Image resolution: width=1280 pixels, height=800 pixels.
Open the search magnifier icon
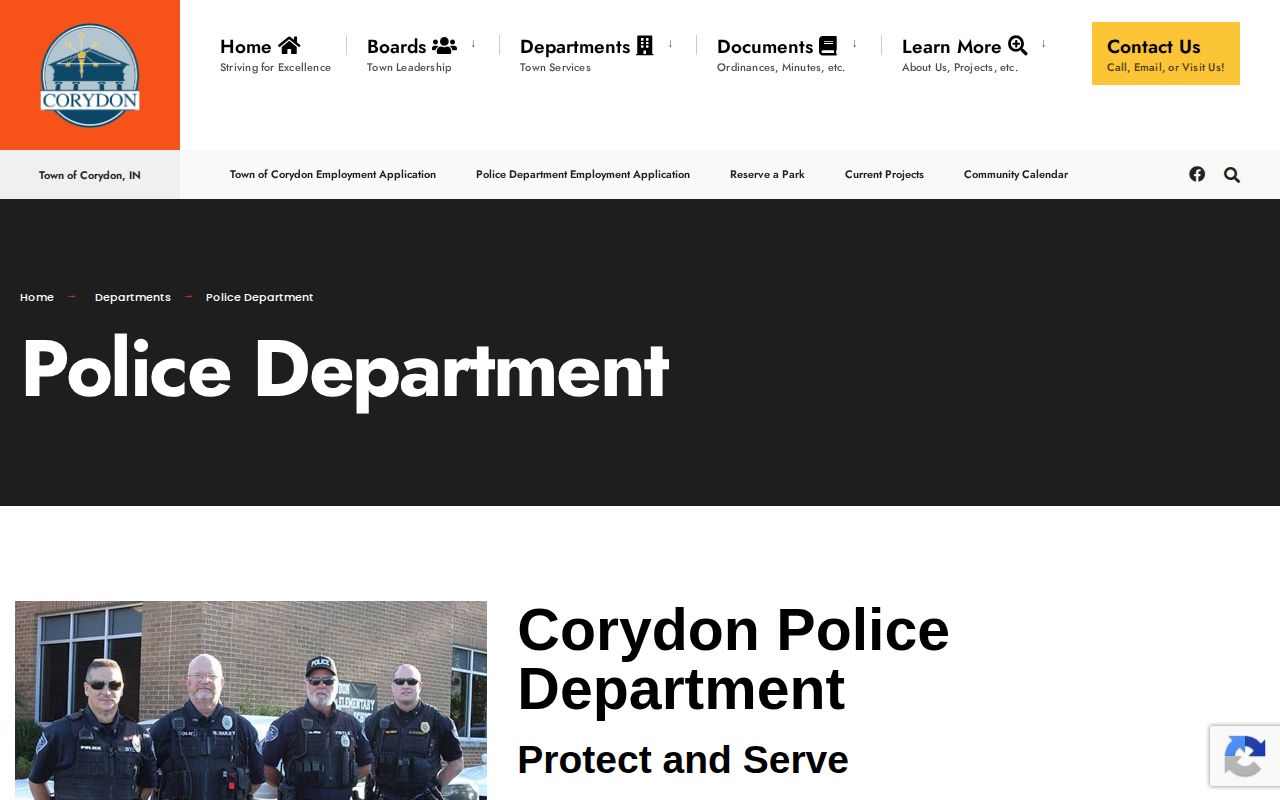pos(1232,175)
